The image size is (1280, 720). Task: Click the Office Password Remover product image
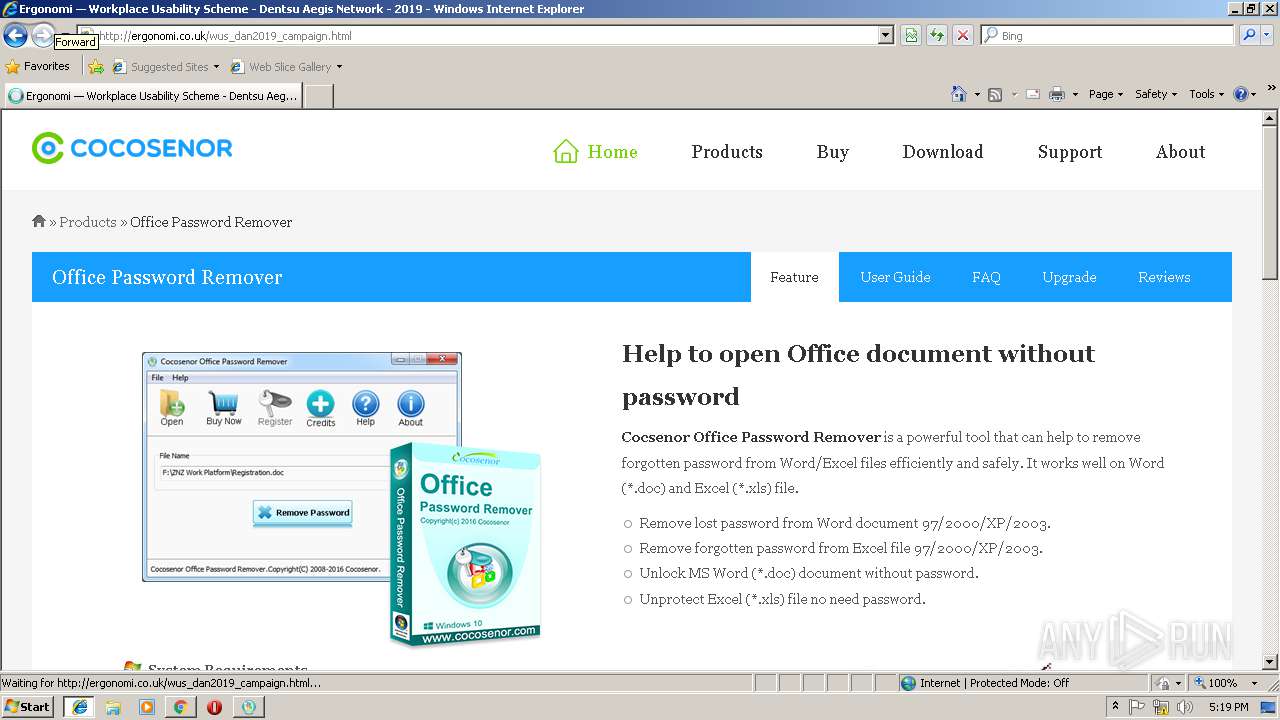click(342, 498)
